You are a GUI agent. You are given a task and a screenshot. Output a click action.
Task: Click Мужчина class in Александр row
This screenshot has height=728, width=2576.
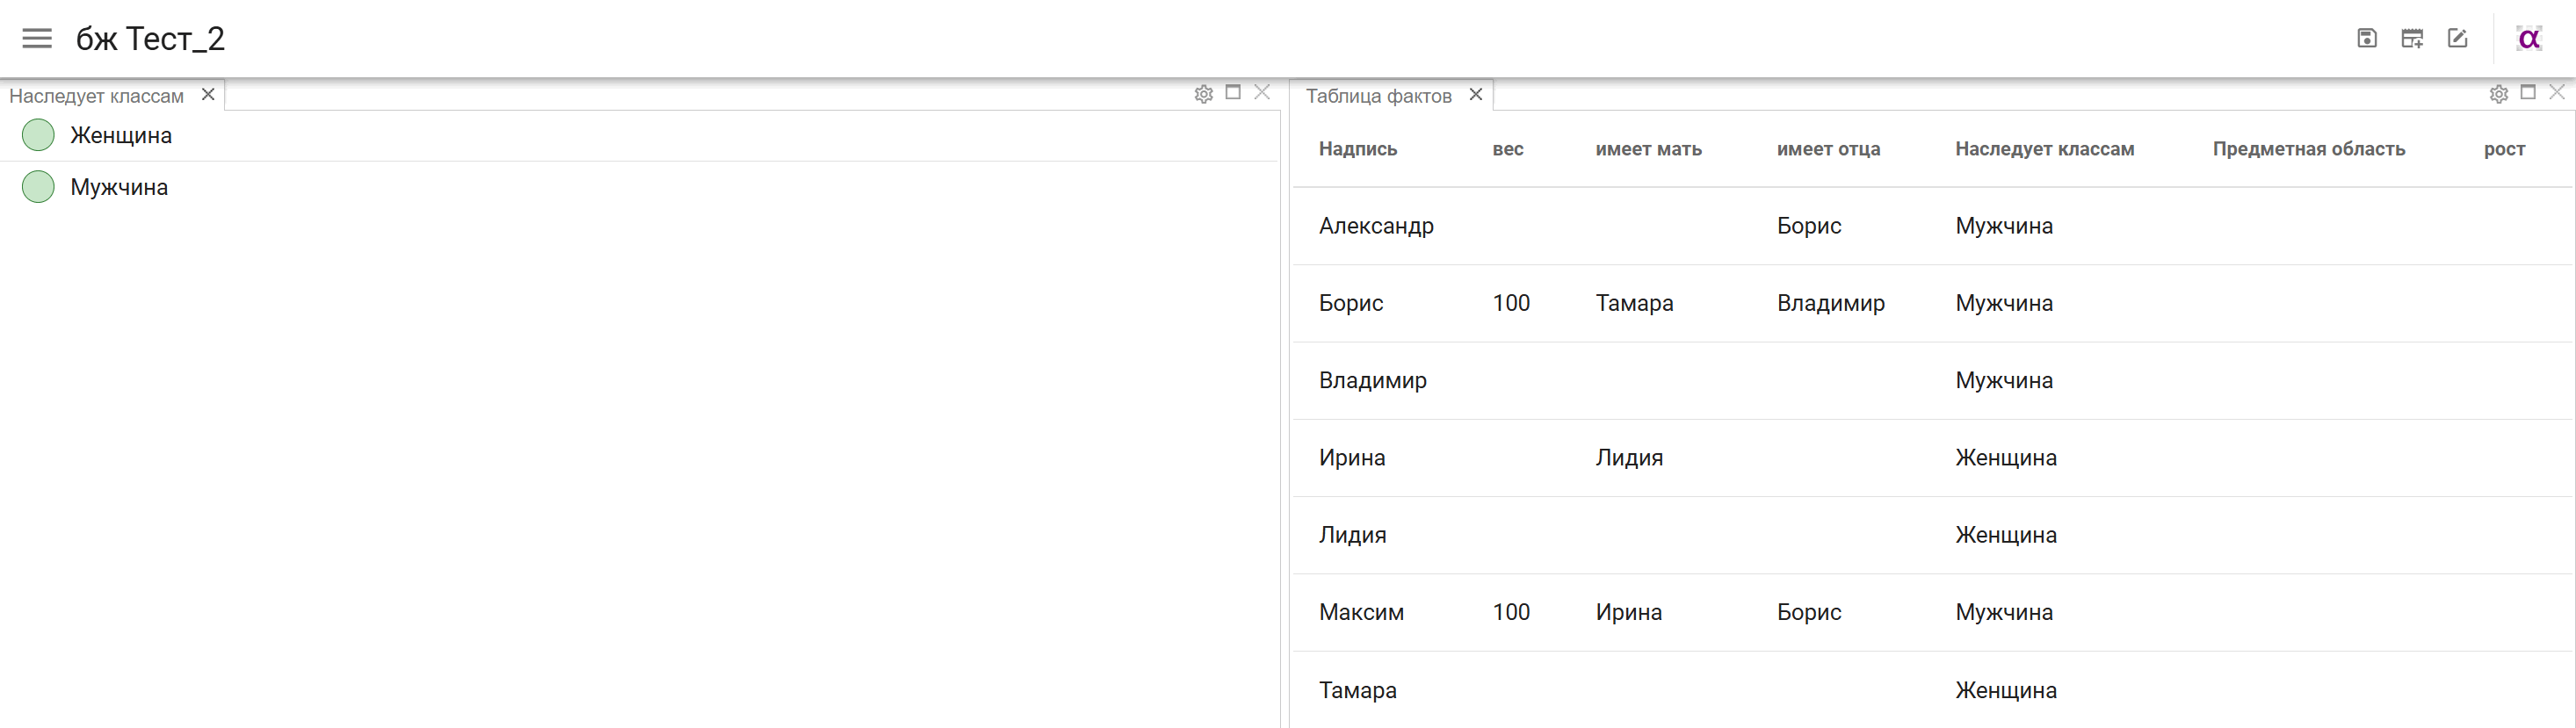2004,226
